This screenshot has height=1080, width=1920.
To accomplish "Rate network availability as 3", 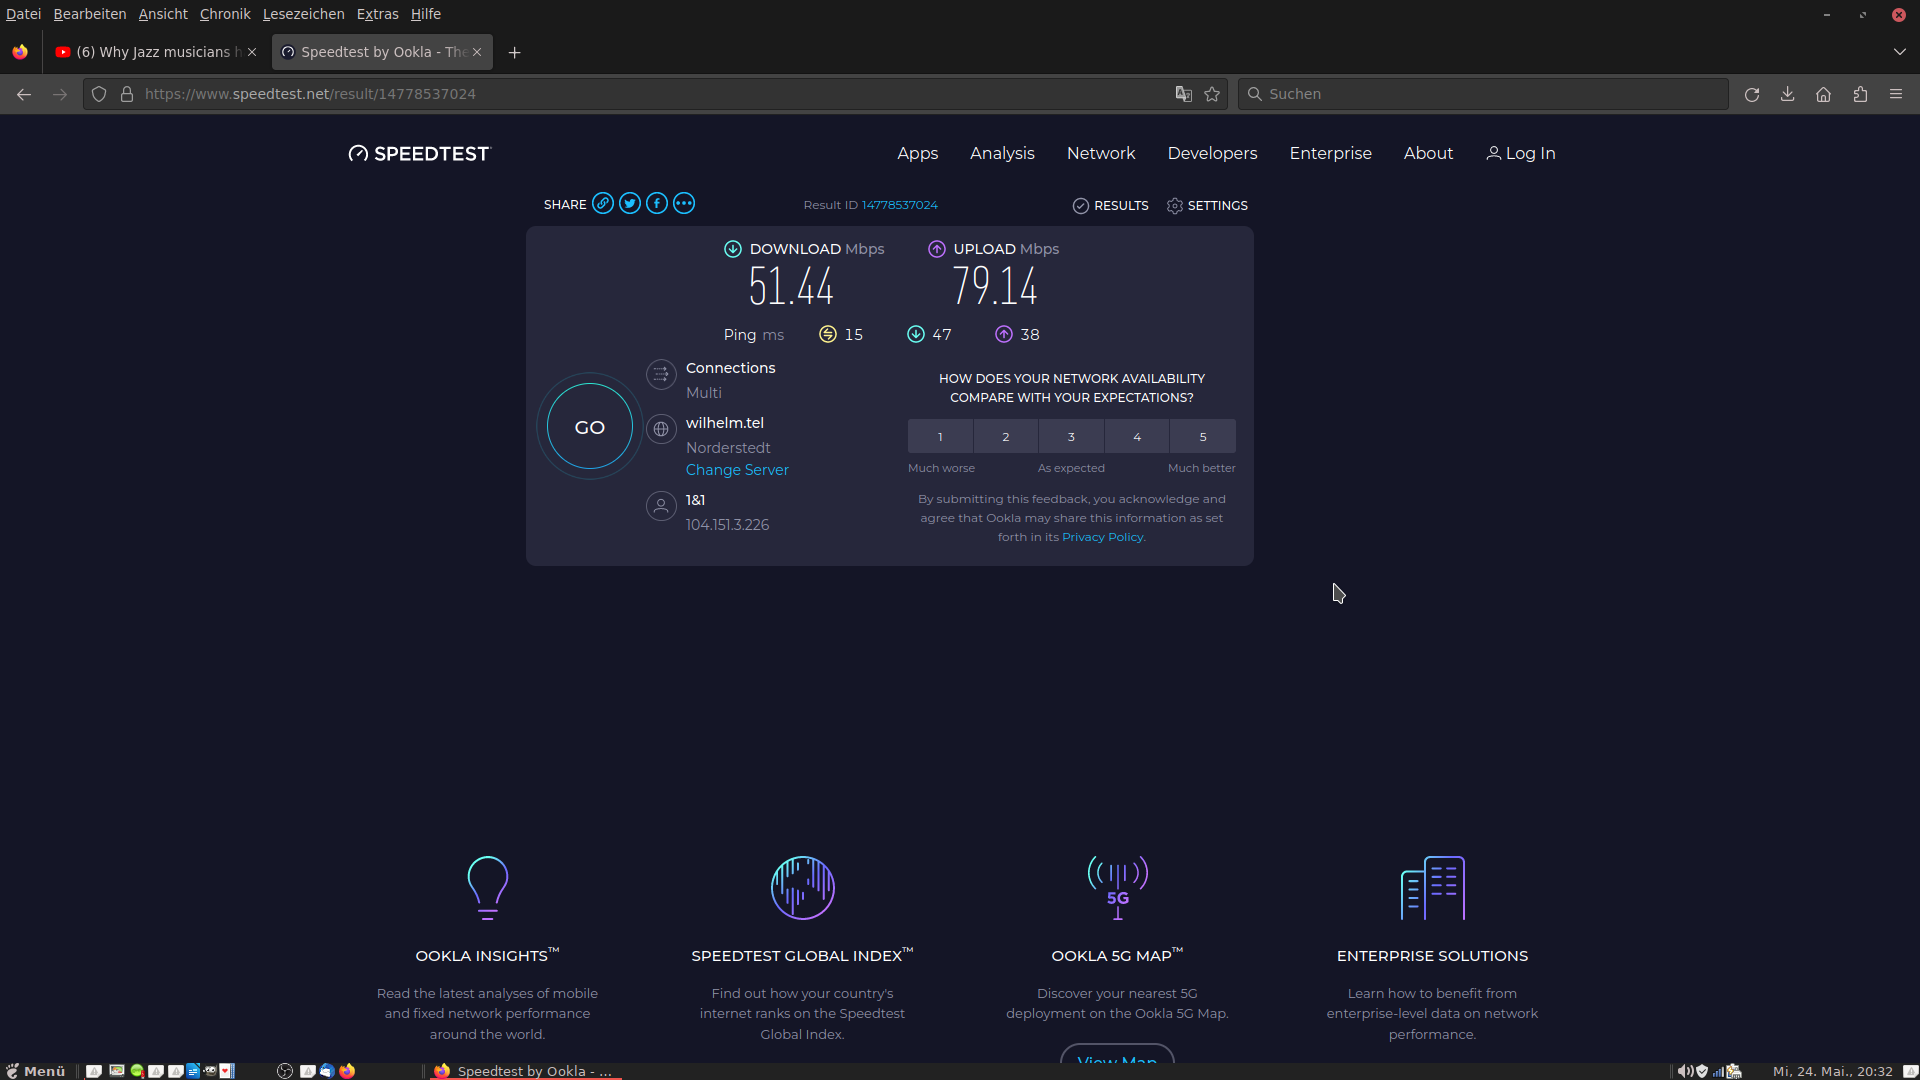I will pos(1071,437).
